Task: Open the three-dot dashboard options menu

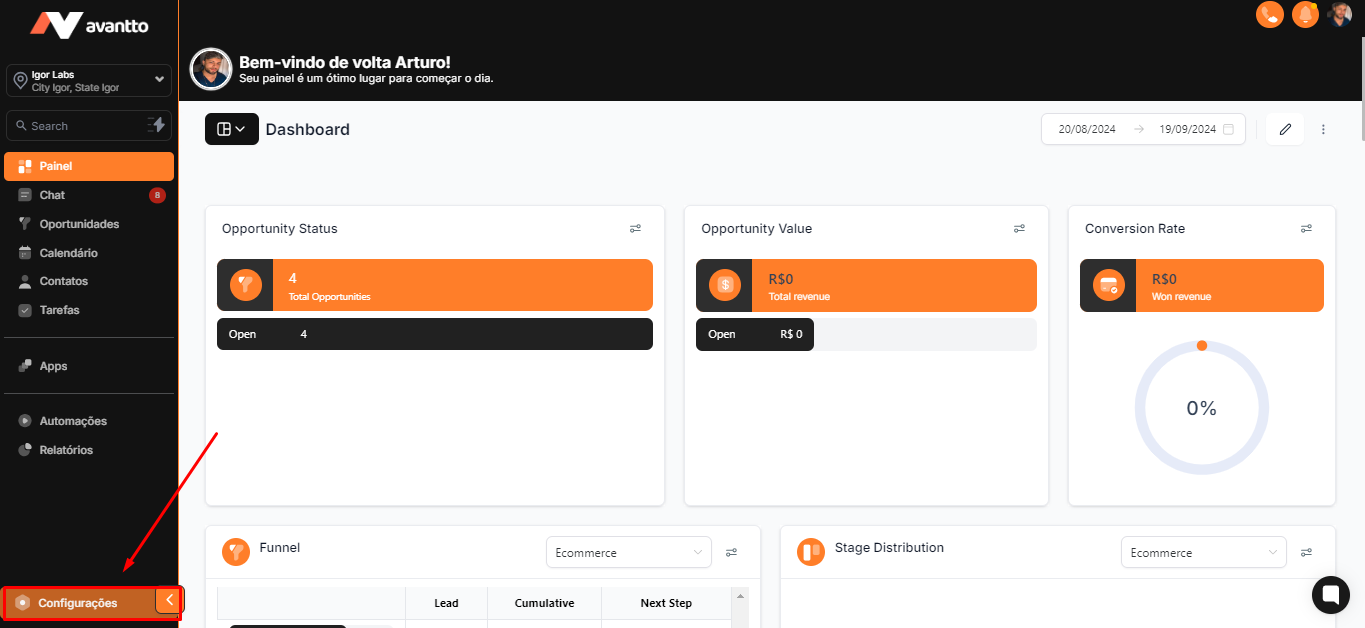Action: [1323, 129]
